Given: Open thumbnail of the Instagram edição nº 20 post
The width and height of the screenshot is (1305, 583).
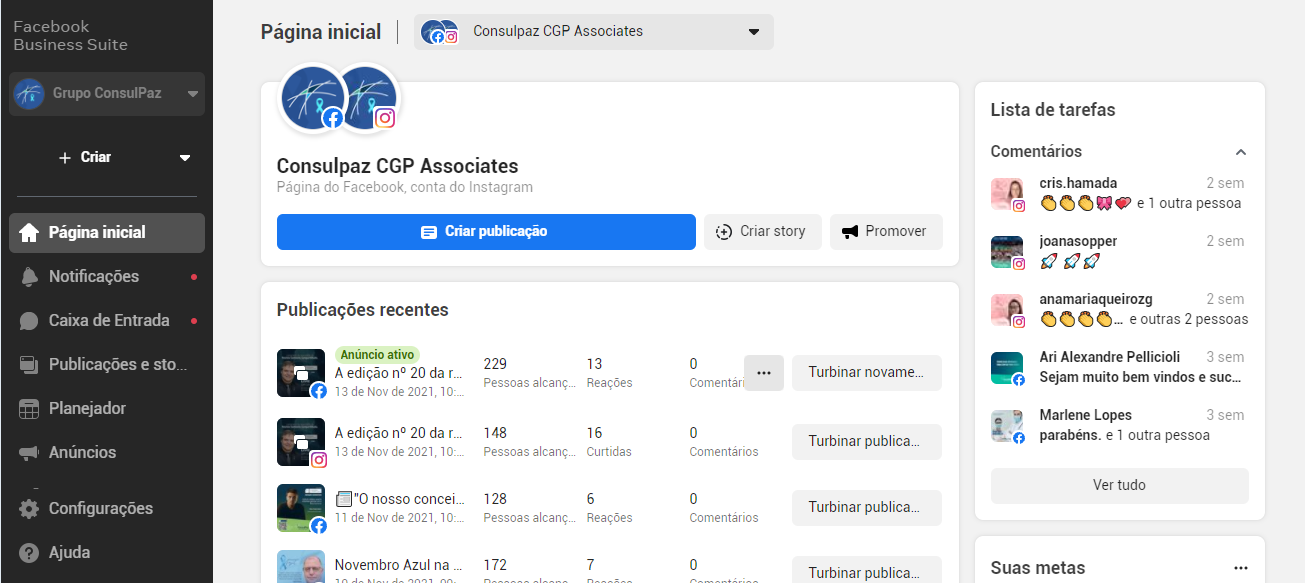Looking at the screenshot, I should coord(301,442).
